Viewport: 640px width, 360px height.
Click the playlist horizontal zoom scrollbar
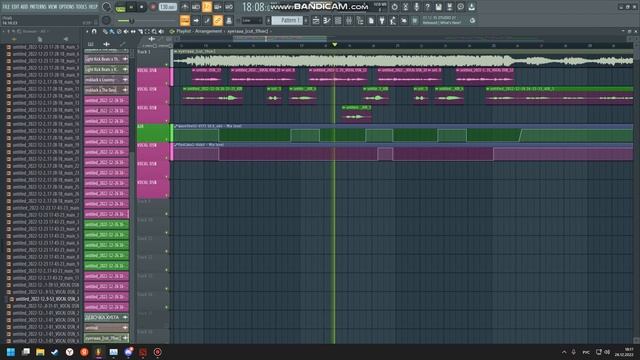[x=280, y=38]
